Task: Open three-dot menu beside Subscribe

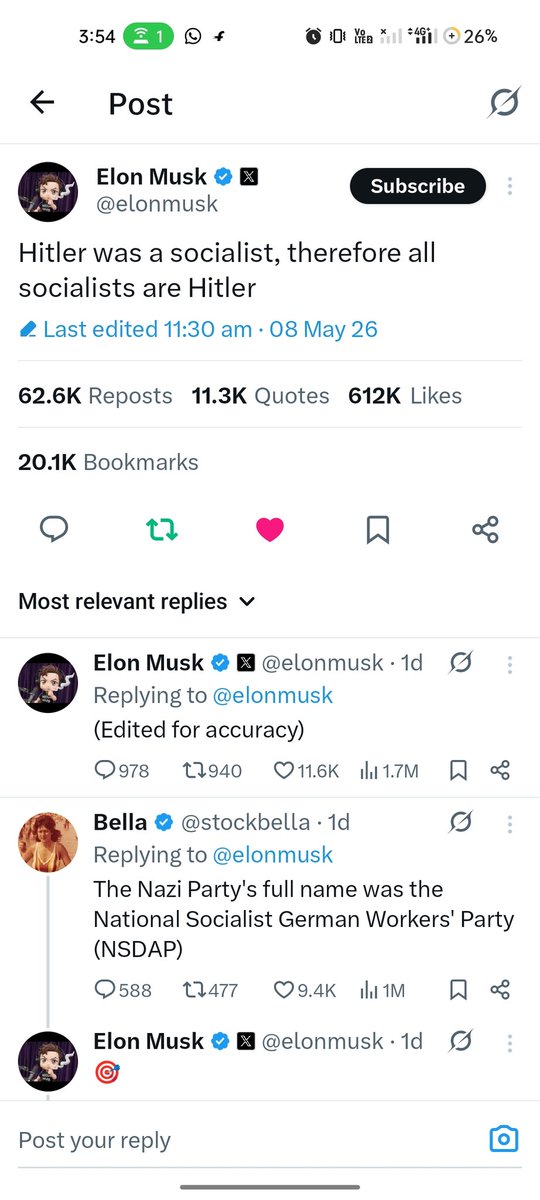Action: pyautogui.click(x=510, y=186)
